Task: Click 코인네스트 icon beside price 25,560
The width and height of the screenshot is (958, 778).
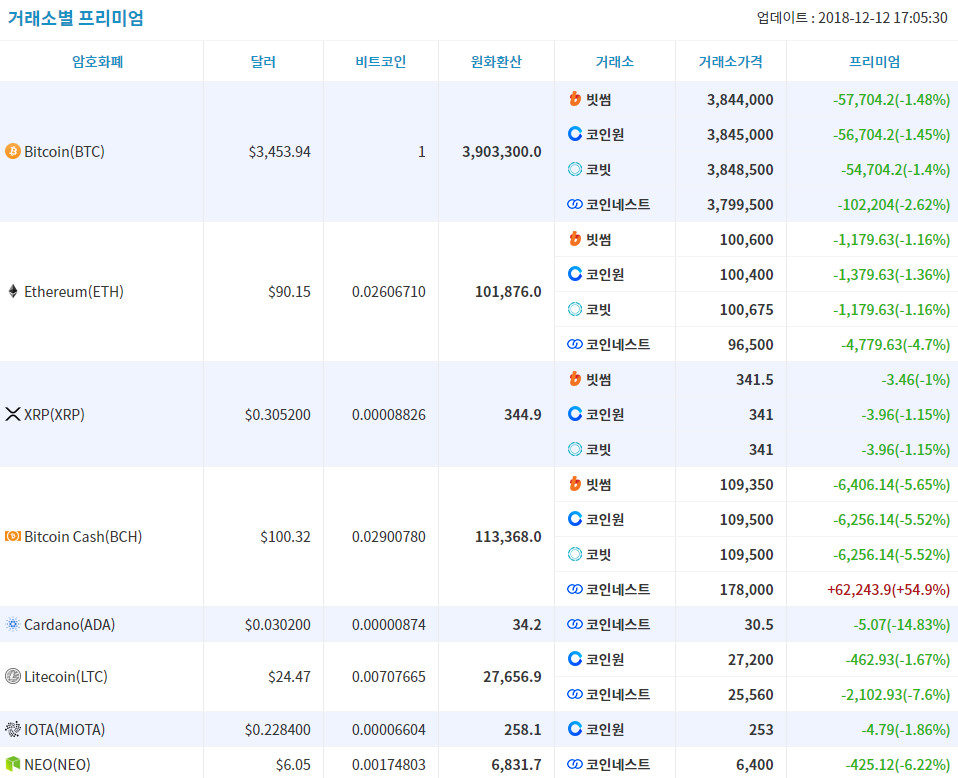Action: coord(575,694)
